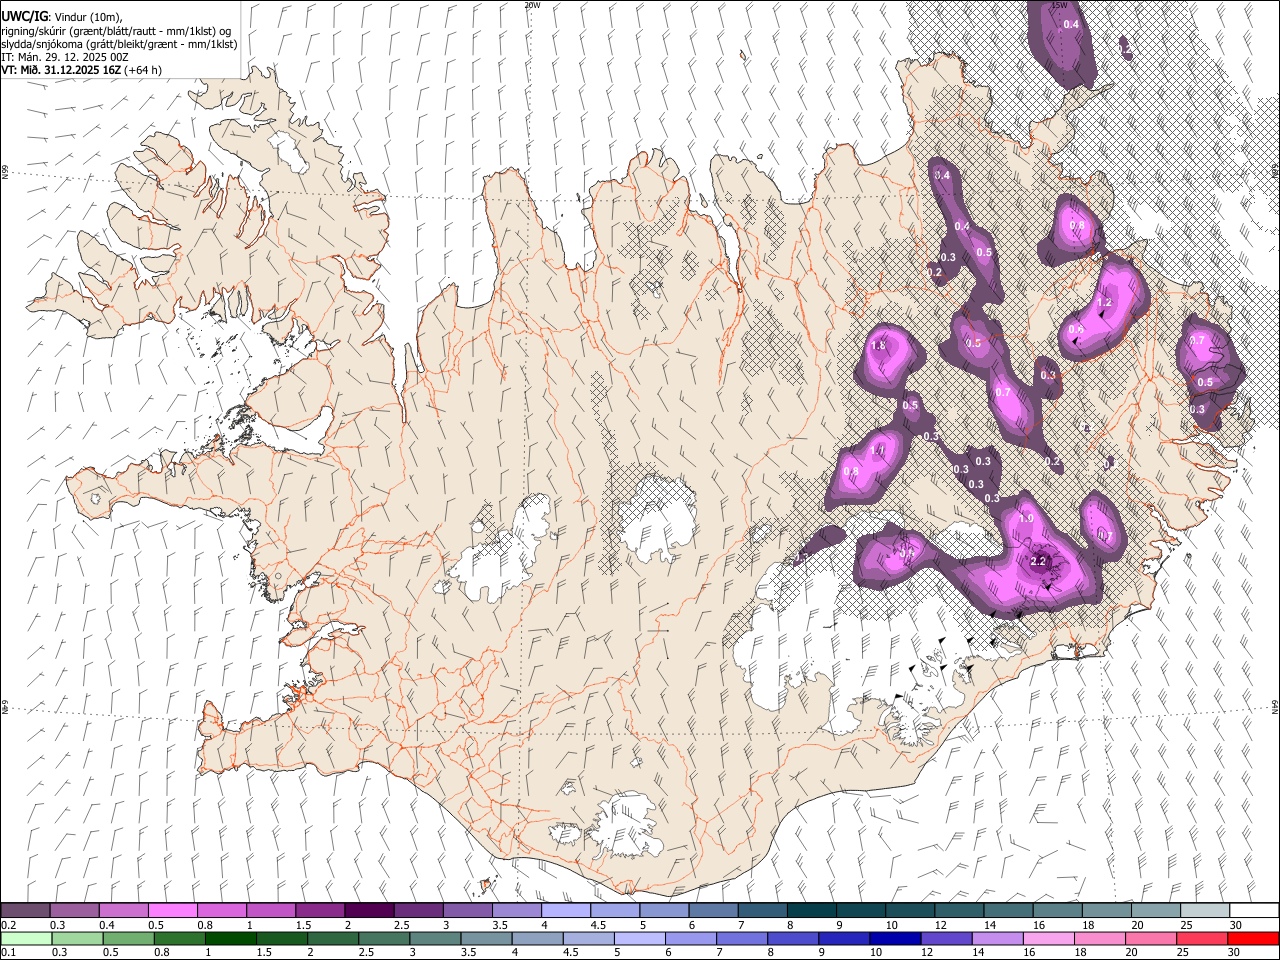The width and height of the screenshot is (1280, 960).
Task: Click the '2.2' snowfall peak value on the map
Action: [x=1037, y=561]
